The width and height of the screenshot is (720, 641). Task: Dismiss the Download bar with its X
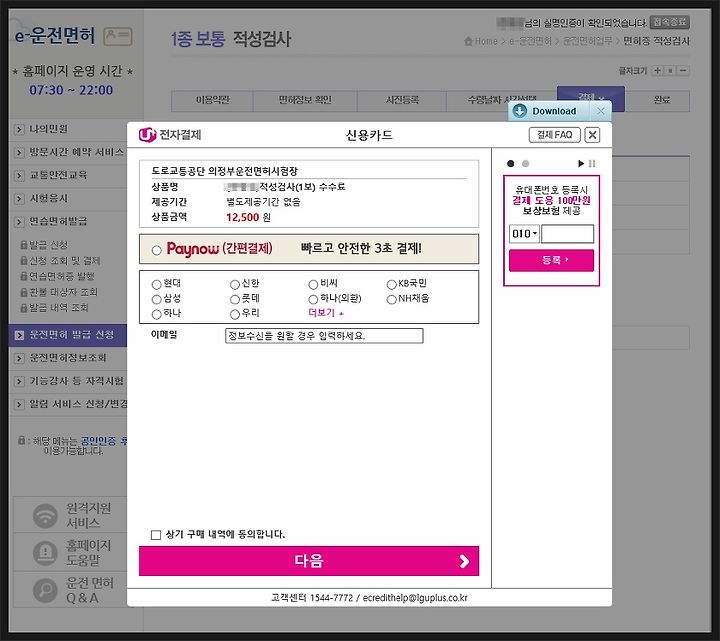point(601,111)
